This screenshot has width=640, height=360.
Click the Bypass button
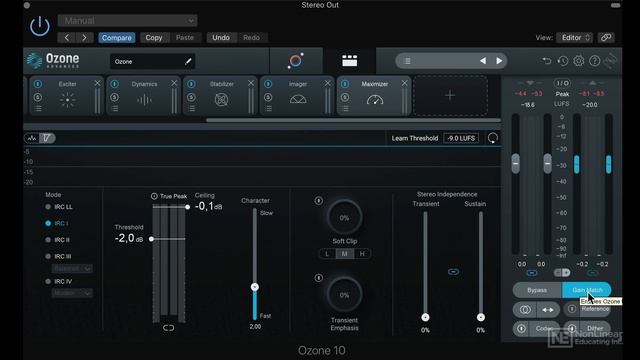[537, 290]
